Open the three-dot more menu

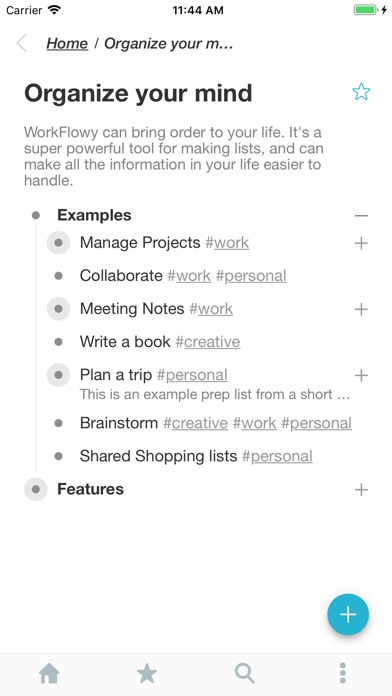[x=343, y=673]
